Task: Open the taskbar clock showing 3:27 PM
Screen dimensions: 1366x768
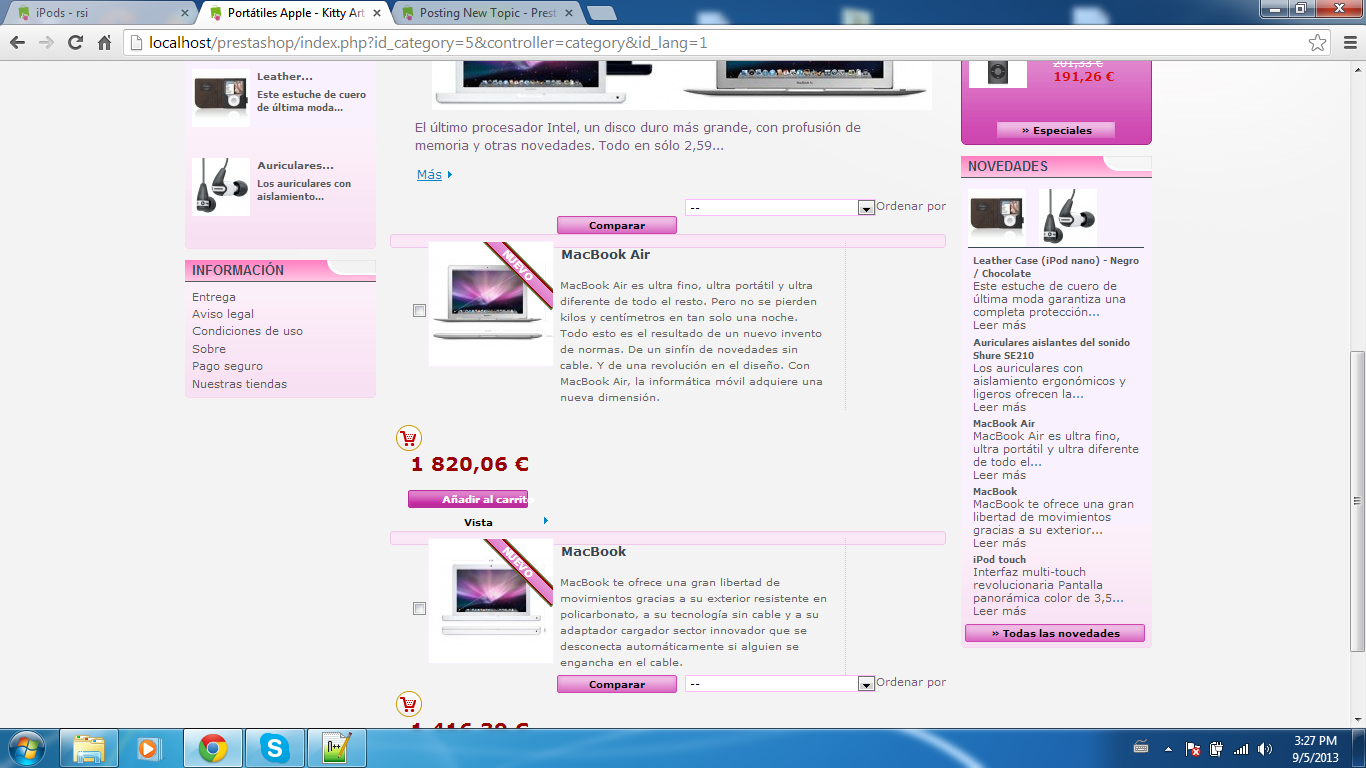Action: (1315, 749)
